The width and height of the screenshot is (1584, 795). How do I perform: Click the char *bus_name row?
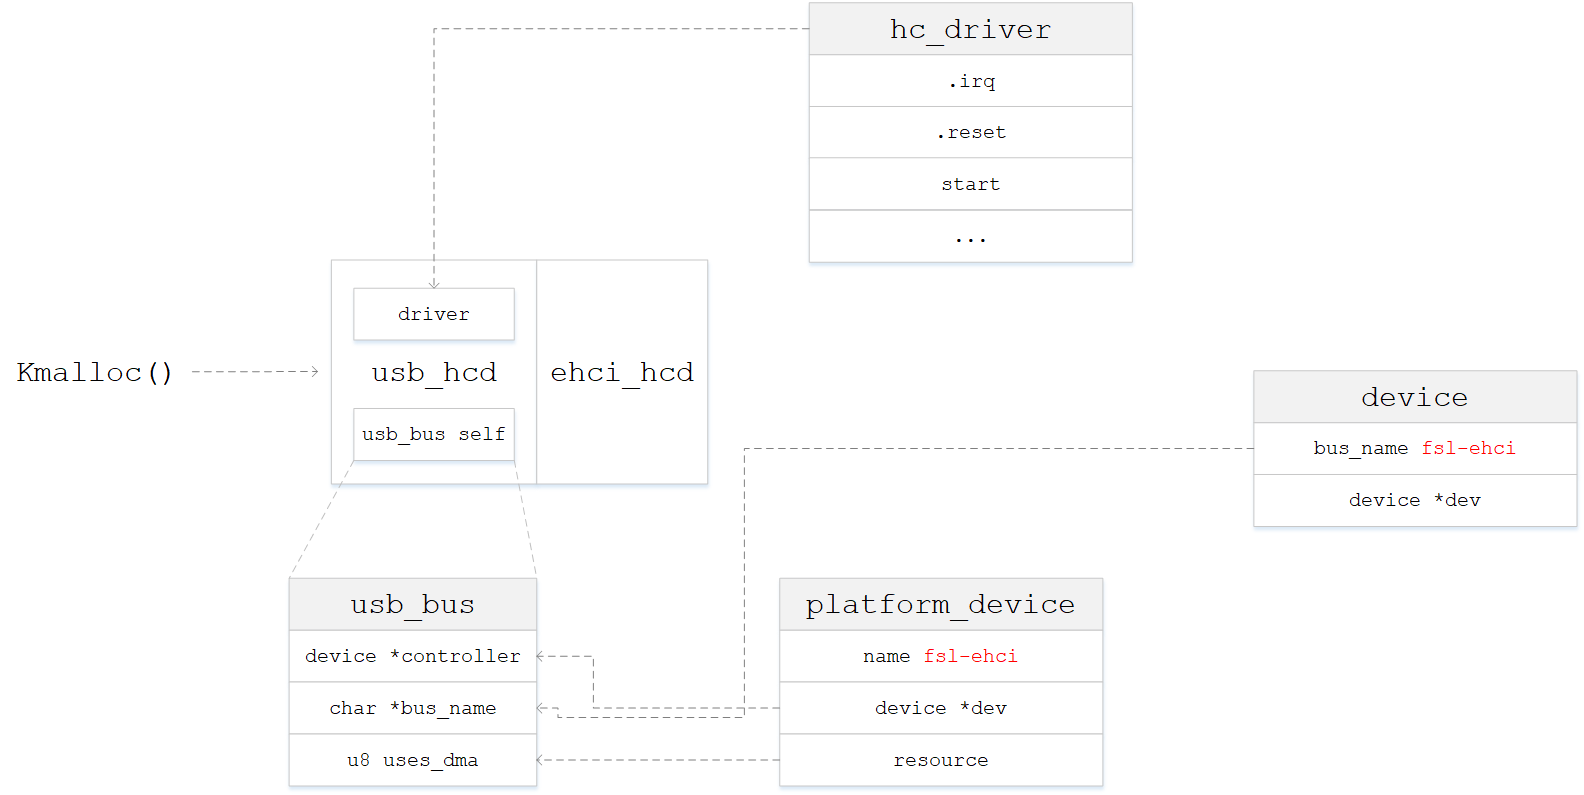(413, 708)
